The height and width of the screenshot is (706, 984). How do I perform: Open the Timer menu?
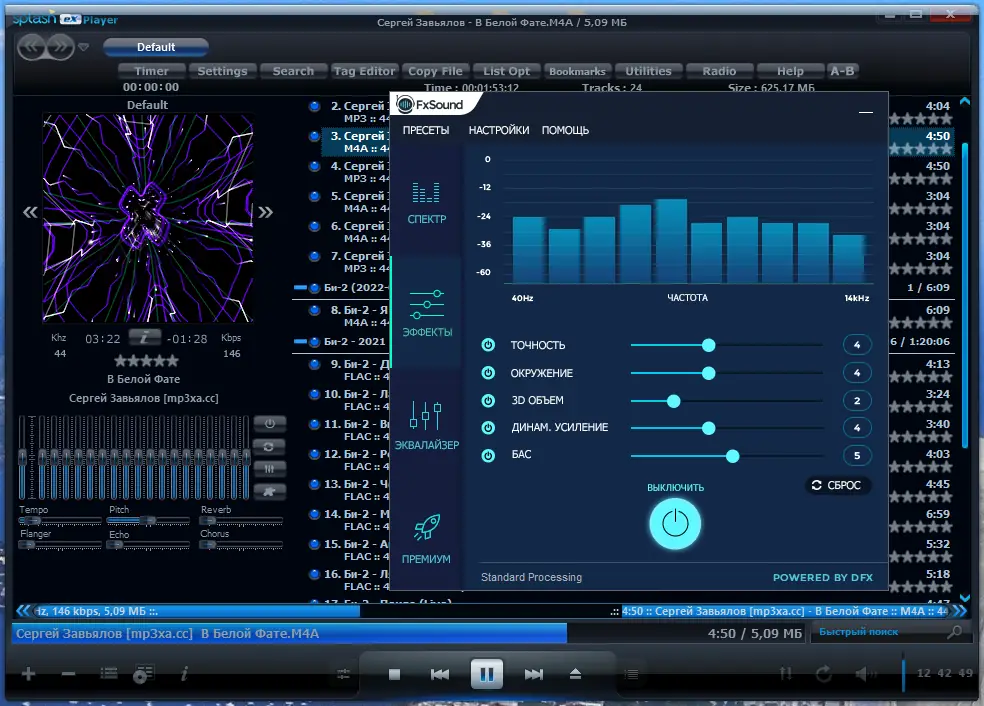point(151,71)
